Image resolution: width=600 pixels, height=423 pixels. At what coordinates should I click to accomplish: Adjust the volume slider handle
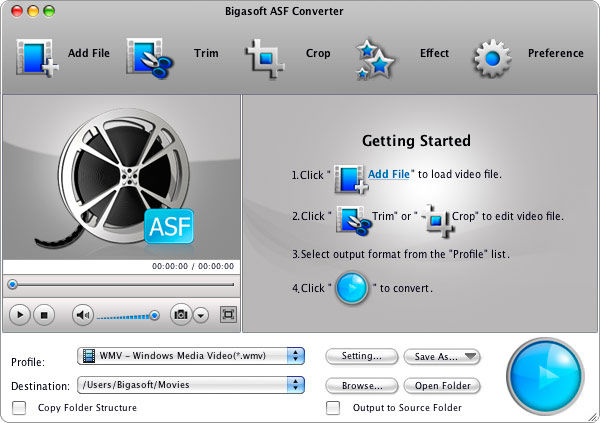pos(155,315)
